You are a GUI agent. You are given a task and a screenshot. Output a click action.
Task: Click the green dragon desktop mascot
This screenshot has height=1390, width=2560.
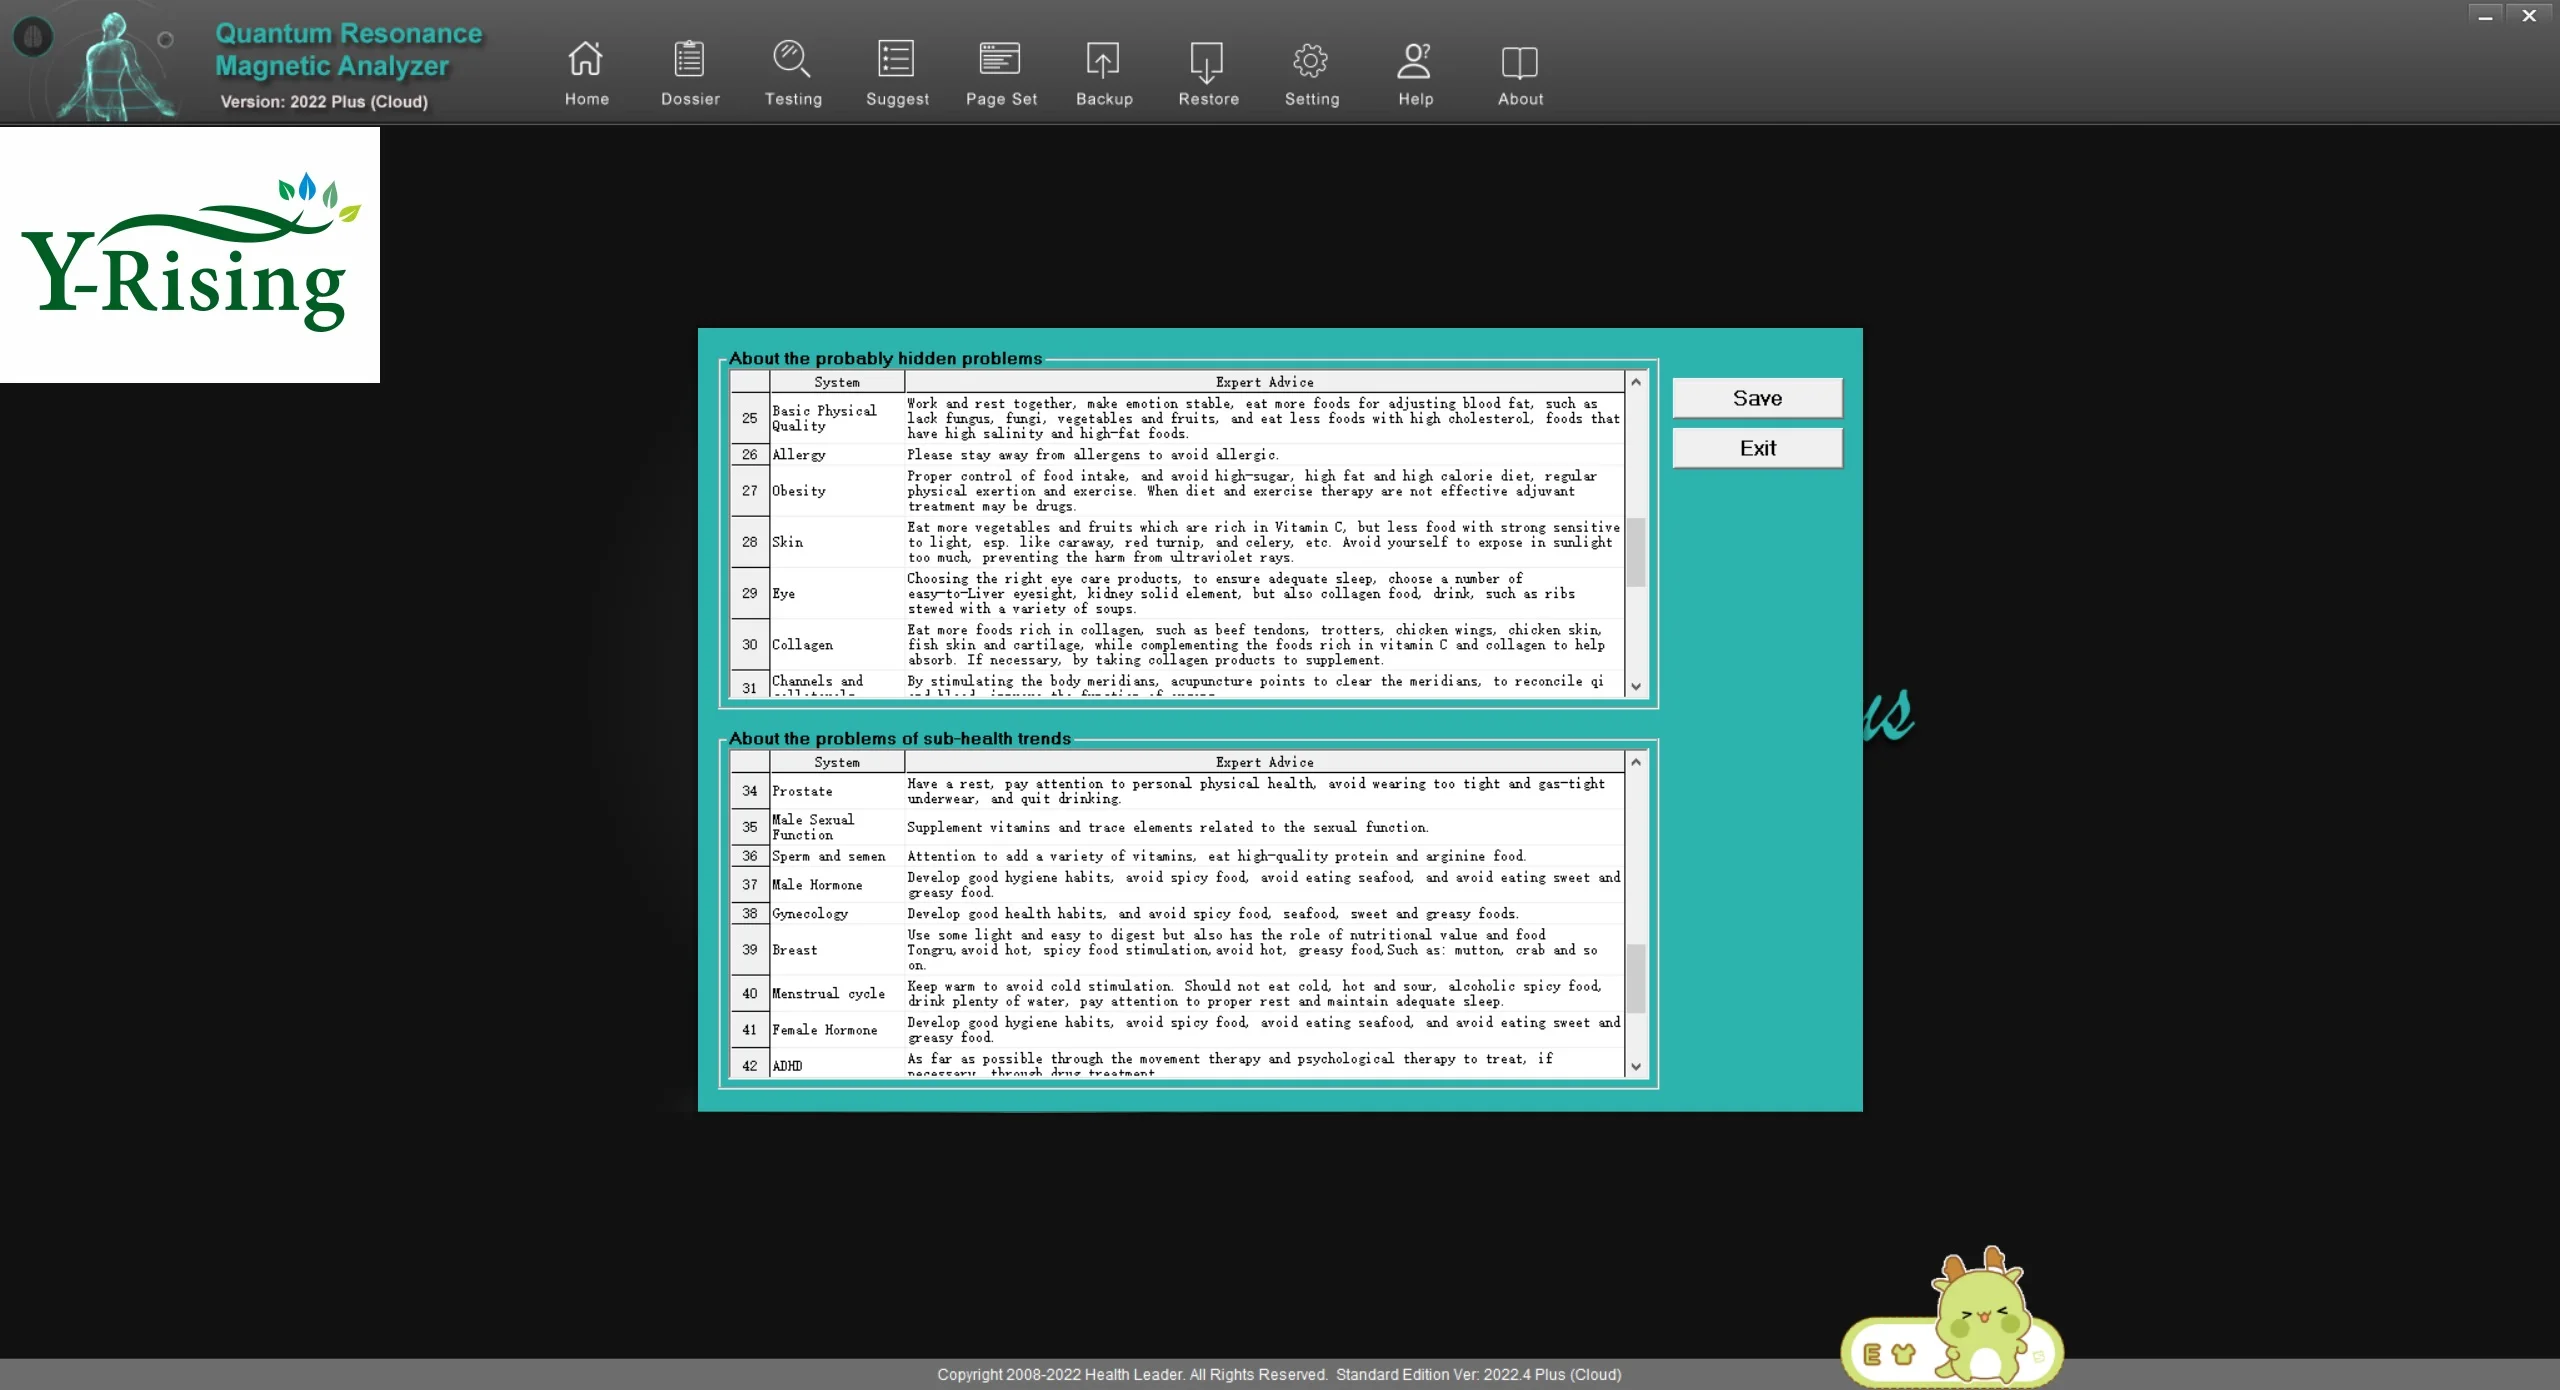click(1981, 1316)
